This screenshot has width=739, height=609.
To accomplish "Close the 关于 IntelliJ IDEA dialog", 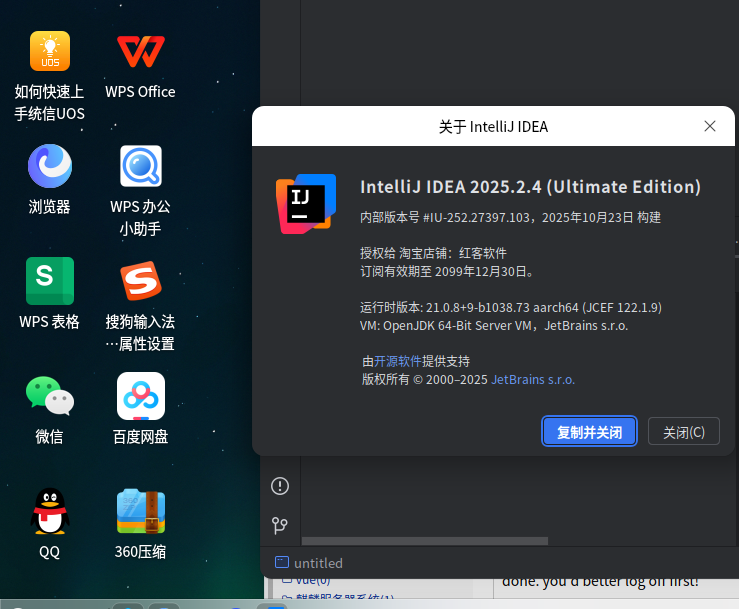I will 710,126.
